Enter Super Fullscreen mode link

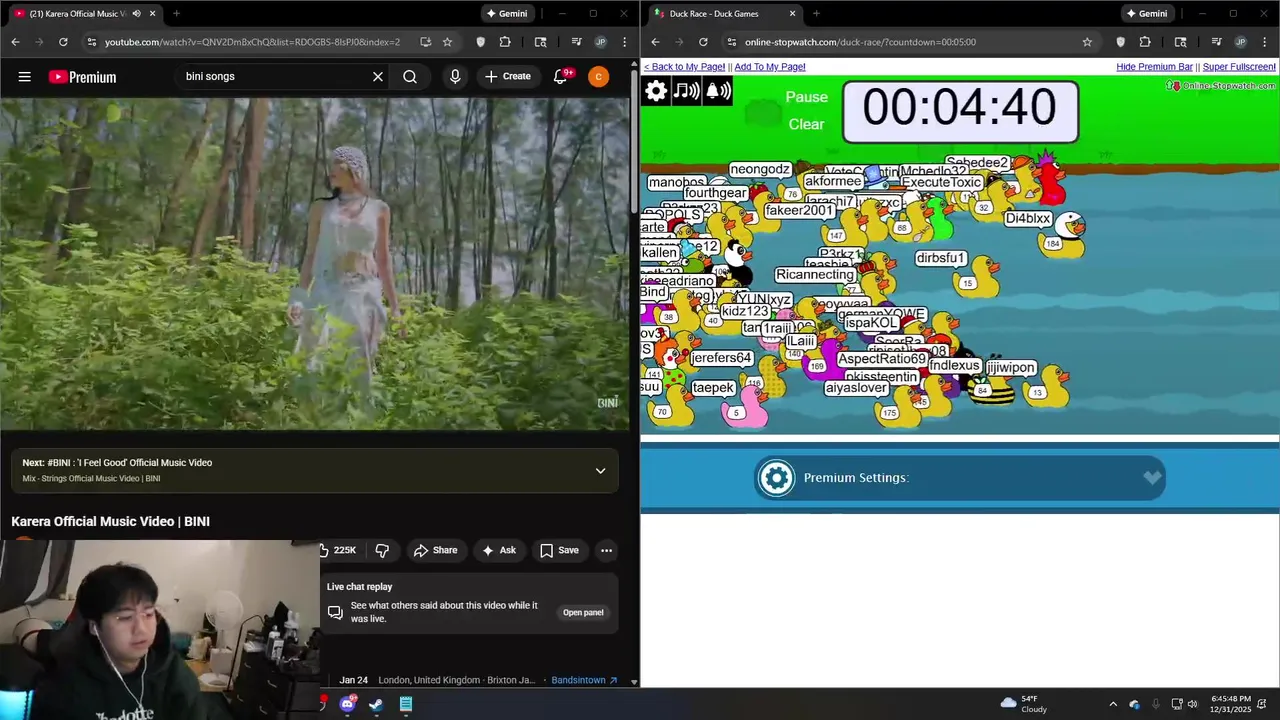point(1239,67)
